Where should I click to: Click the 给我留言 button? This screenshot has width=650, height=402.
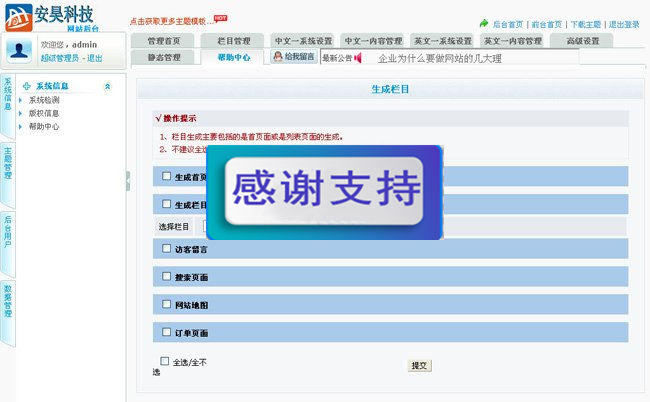click(x=294, y=56)
